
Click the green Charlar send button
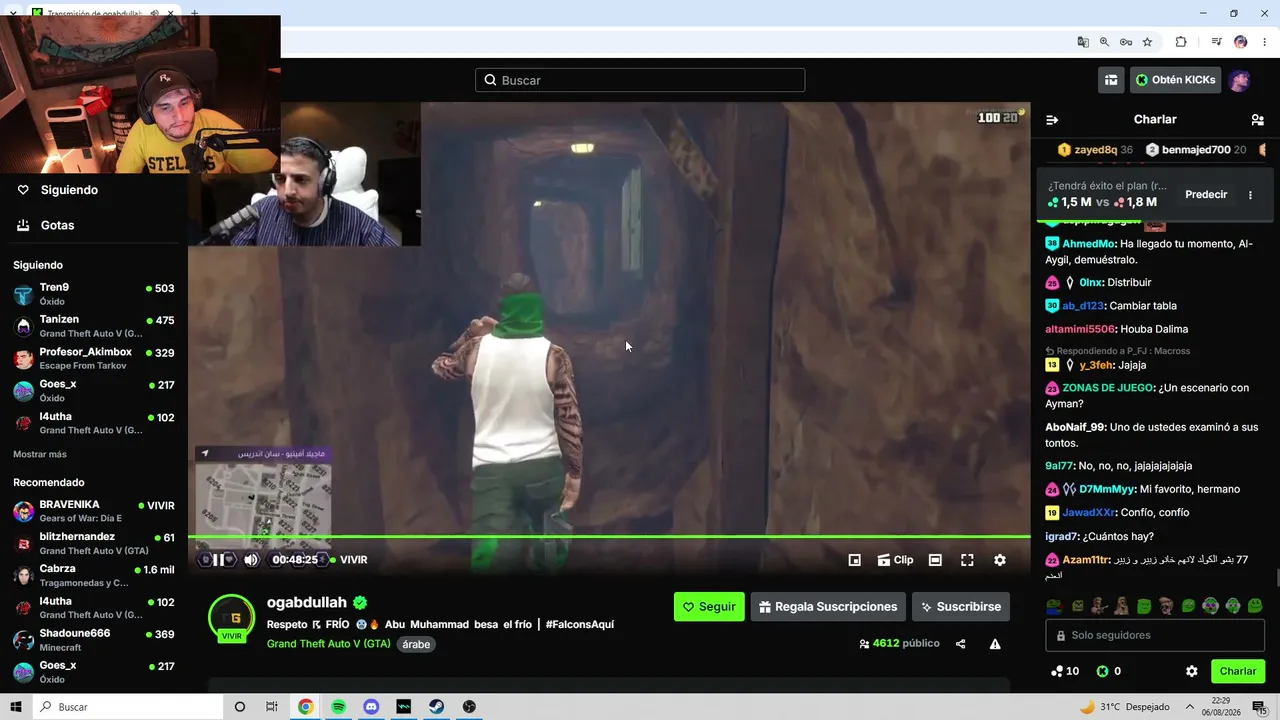click(1238, 671)
